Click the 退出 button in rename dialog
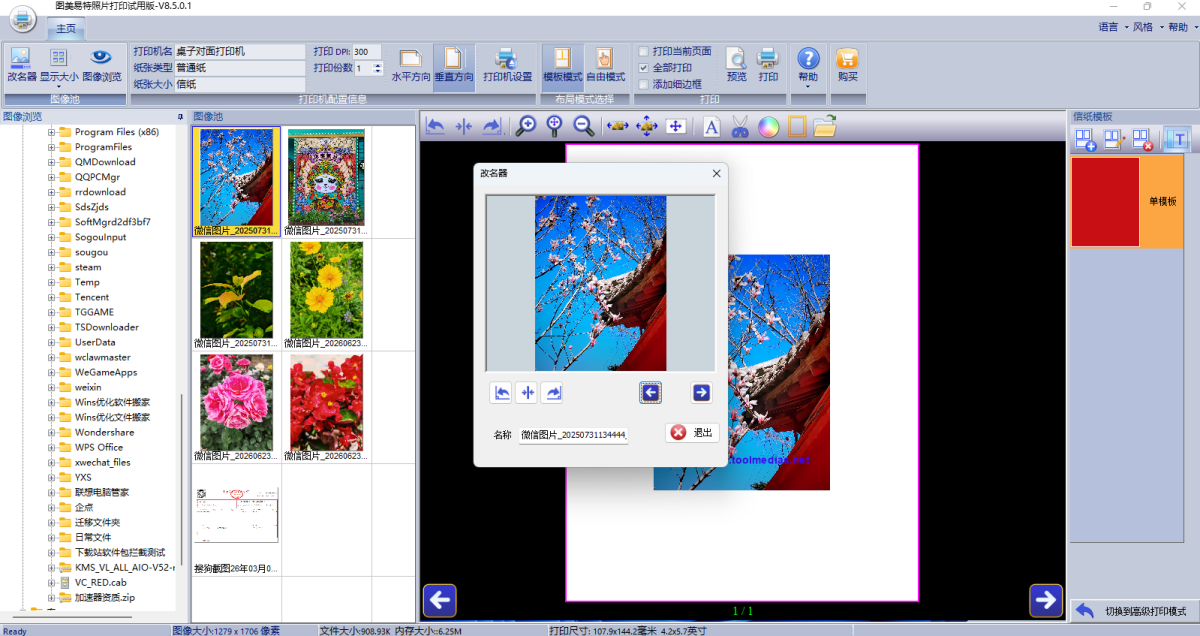 [692, 432]
